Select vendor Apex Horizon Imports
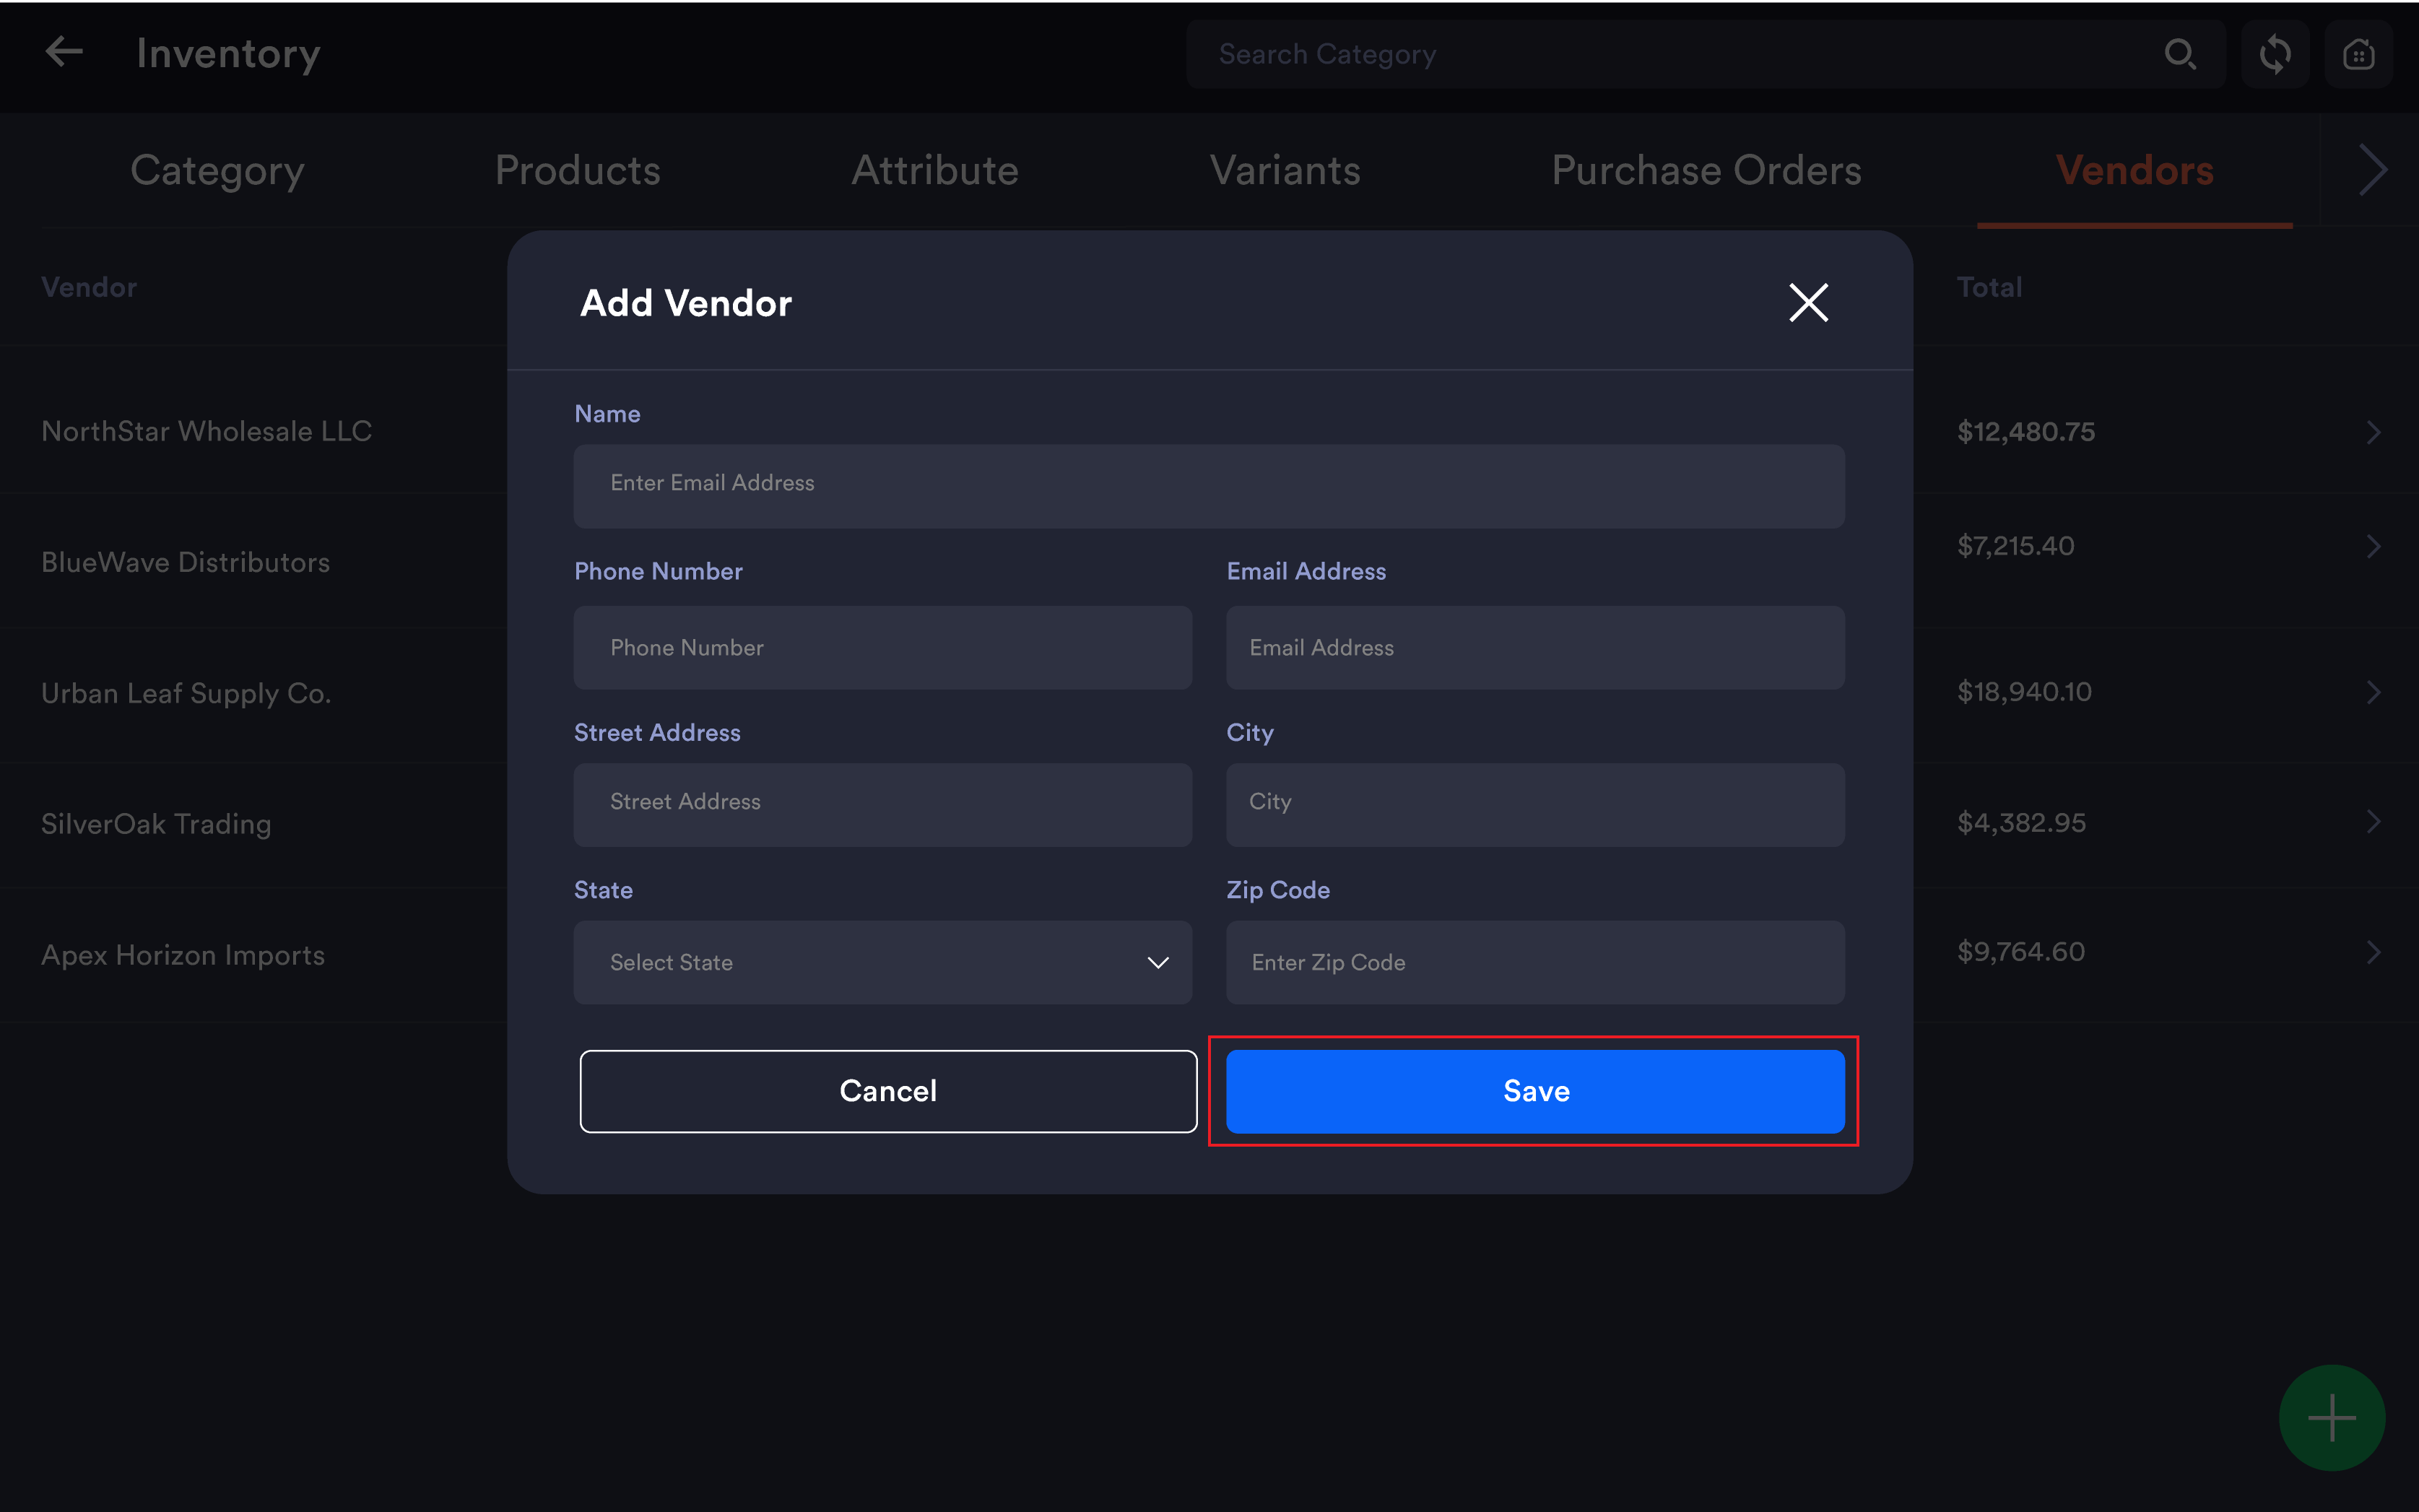 (x=183, y=955)
